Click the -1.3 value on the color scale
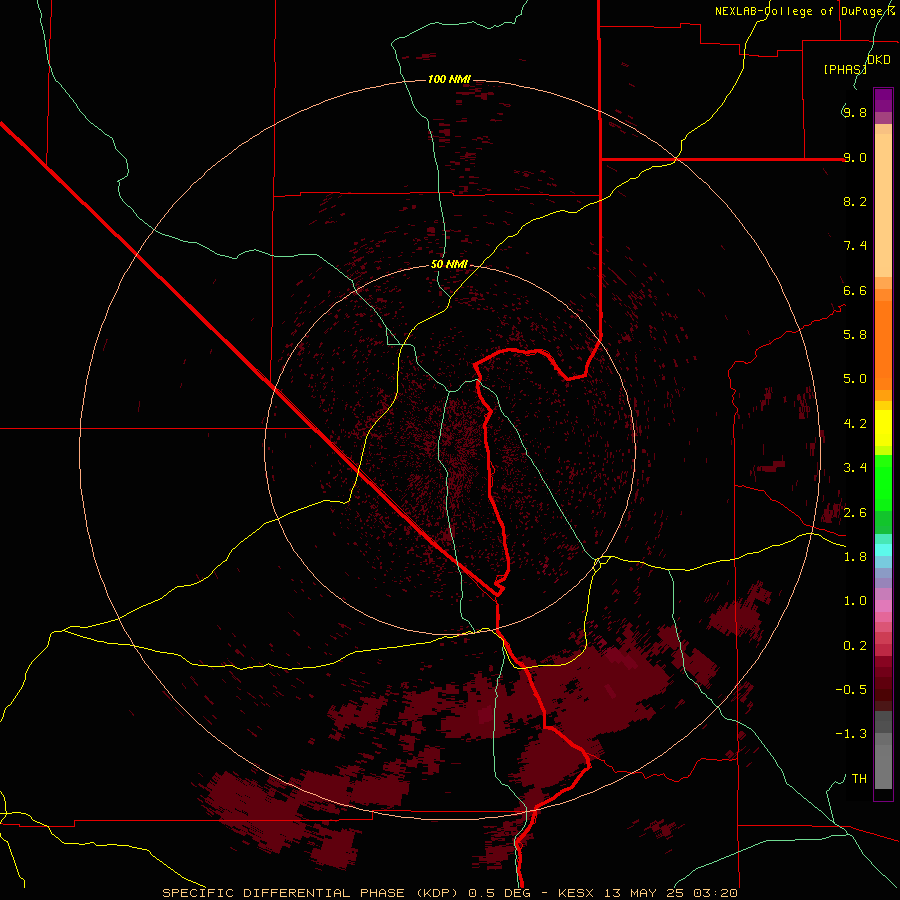This screenshot has height=900, width=900. click(851, 734)
